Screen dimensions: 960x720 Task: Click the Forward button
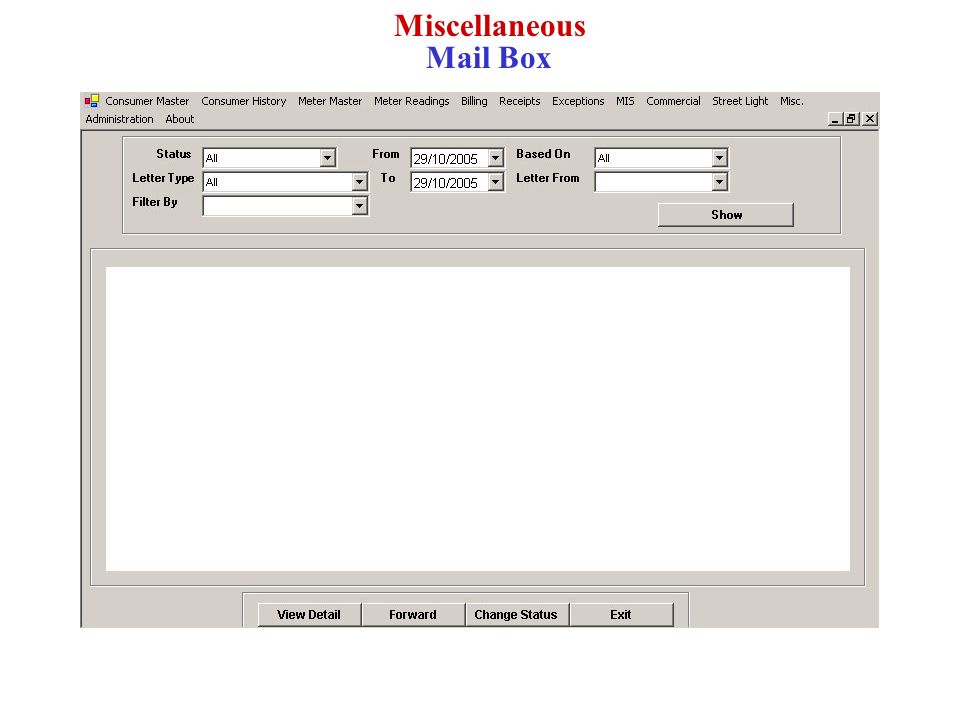pyautogui.click(x=413, y=615)
